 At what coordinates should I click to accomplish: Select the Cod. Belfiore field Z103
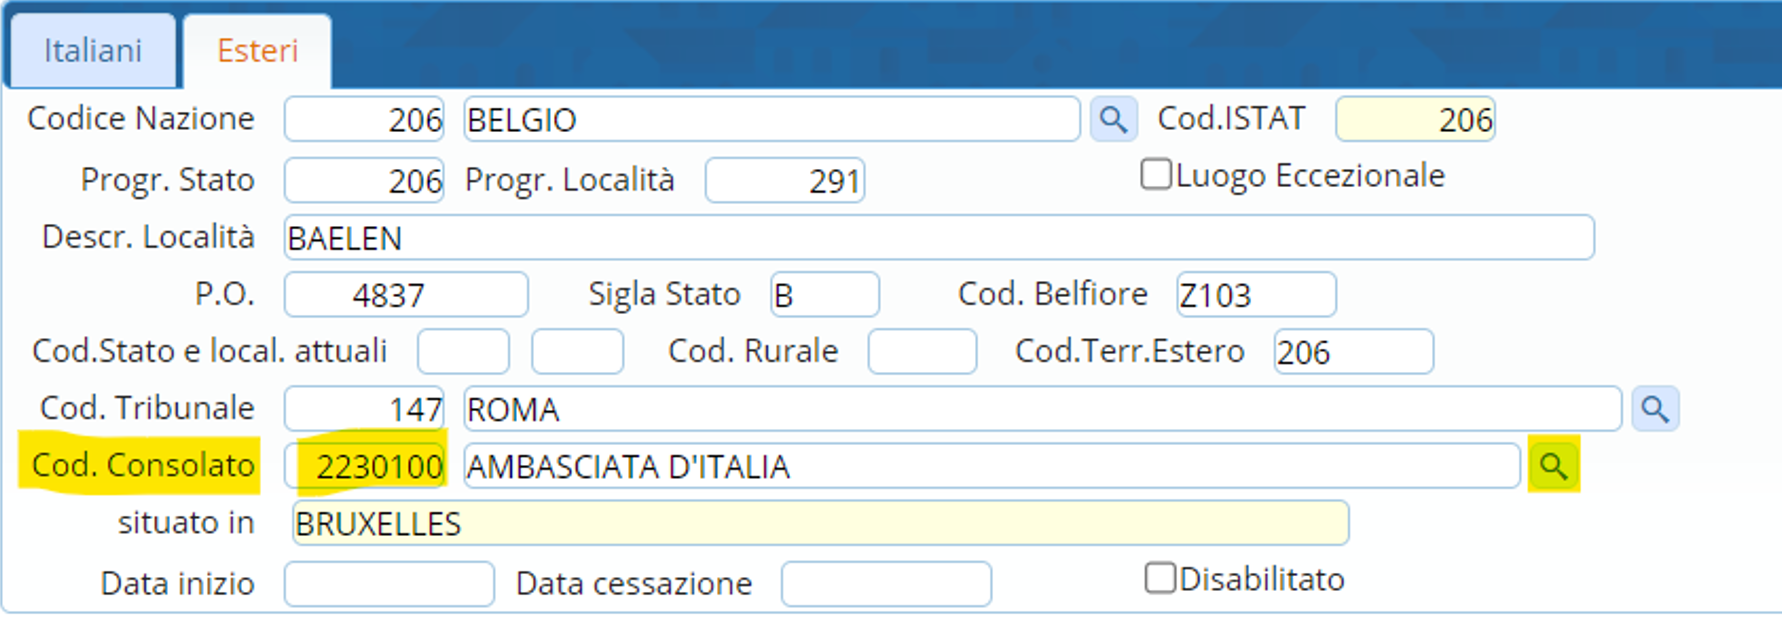(1255, 295)
